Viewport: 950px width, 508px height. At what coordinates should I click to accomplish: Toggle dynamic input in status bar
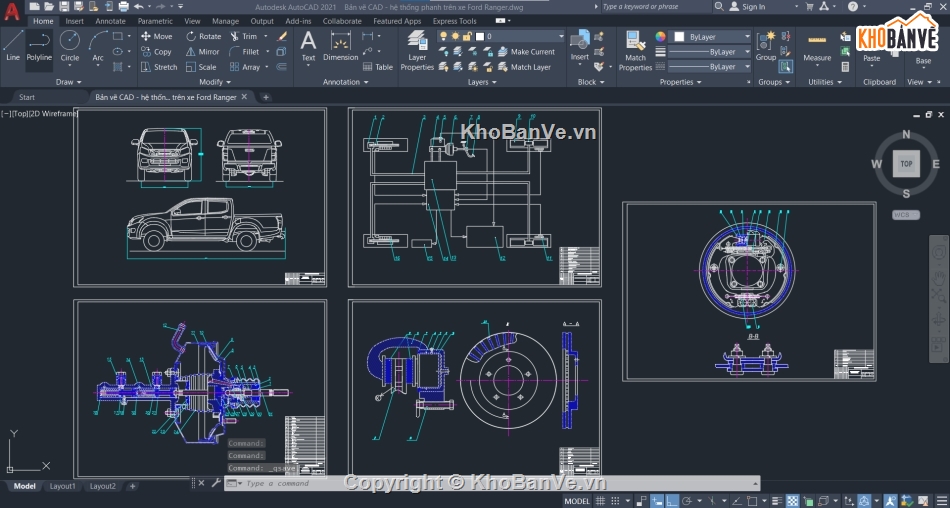657,501
